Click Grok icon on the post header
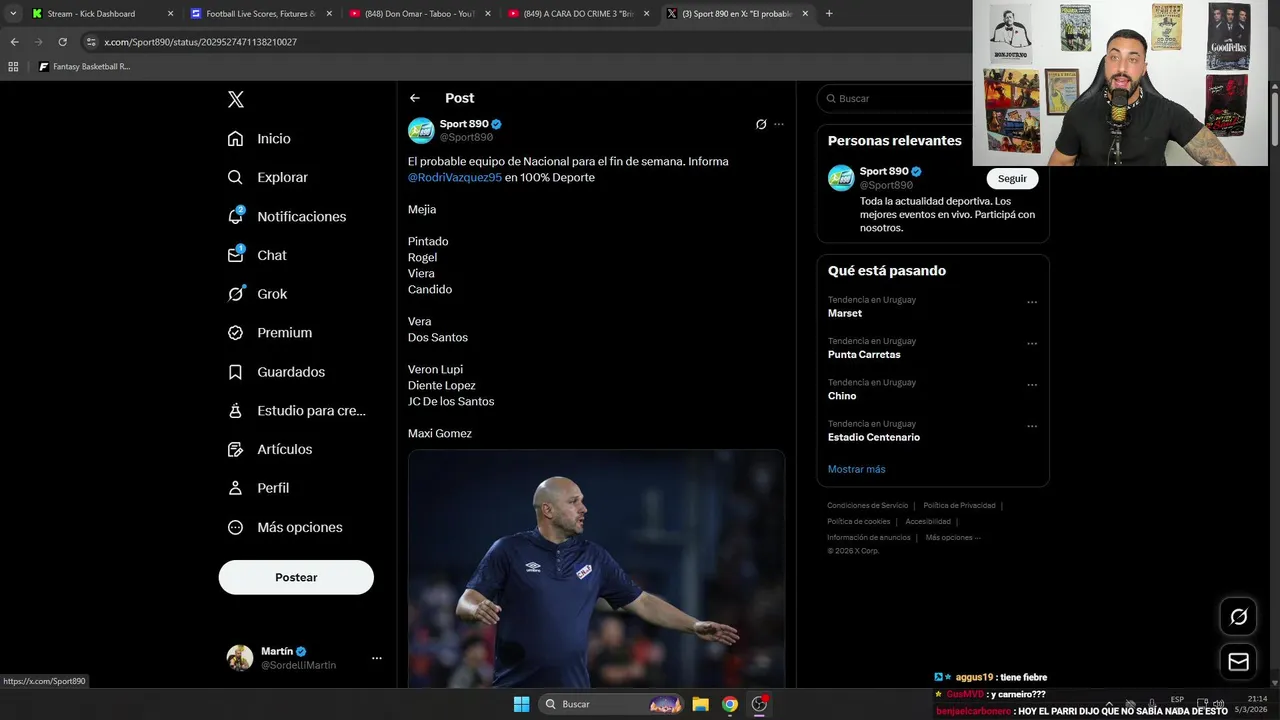Image resolution: width=1280 pixels, height=720 pixels. click(x=761, y=124)
